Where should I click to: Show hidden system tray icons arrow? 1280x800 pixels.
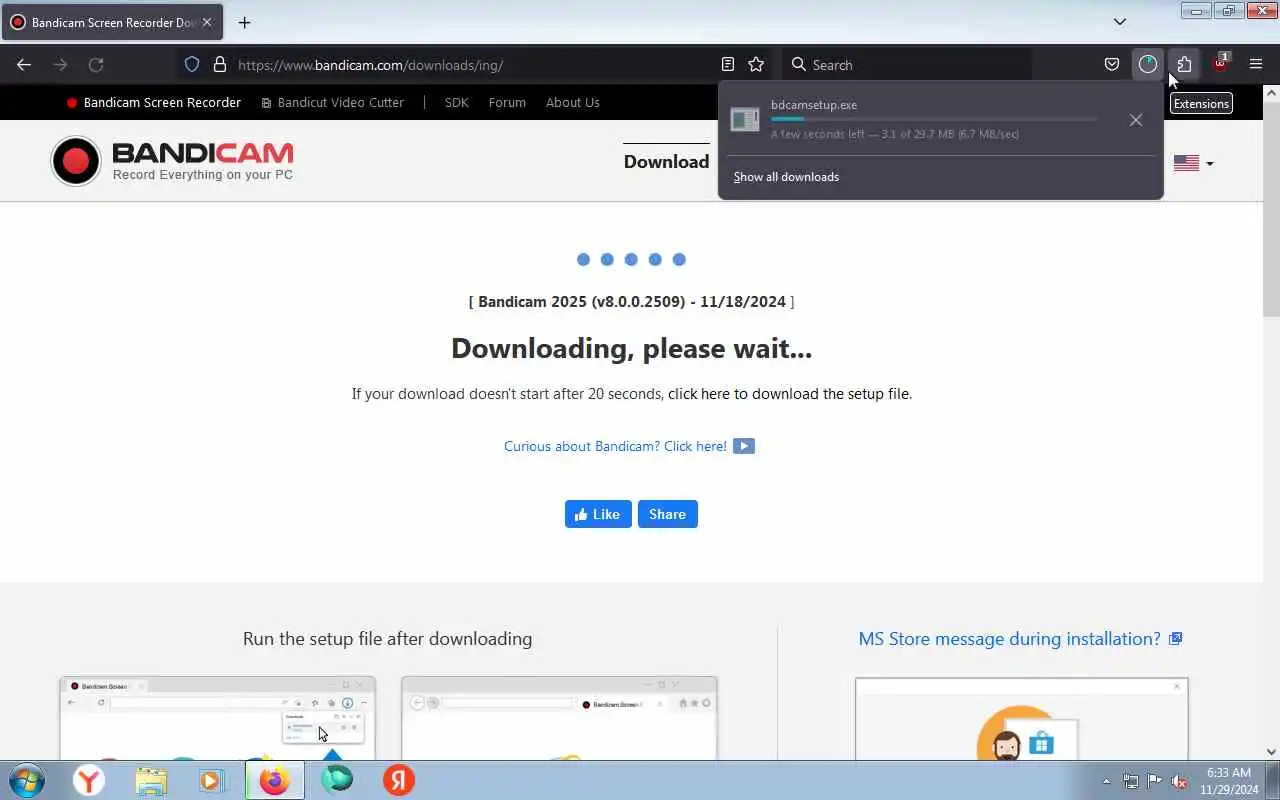coord(1106,781)
